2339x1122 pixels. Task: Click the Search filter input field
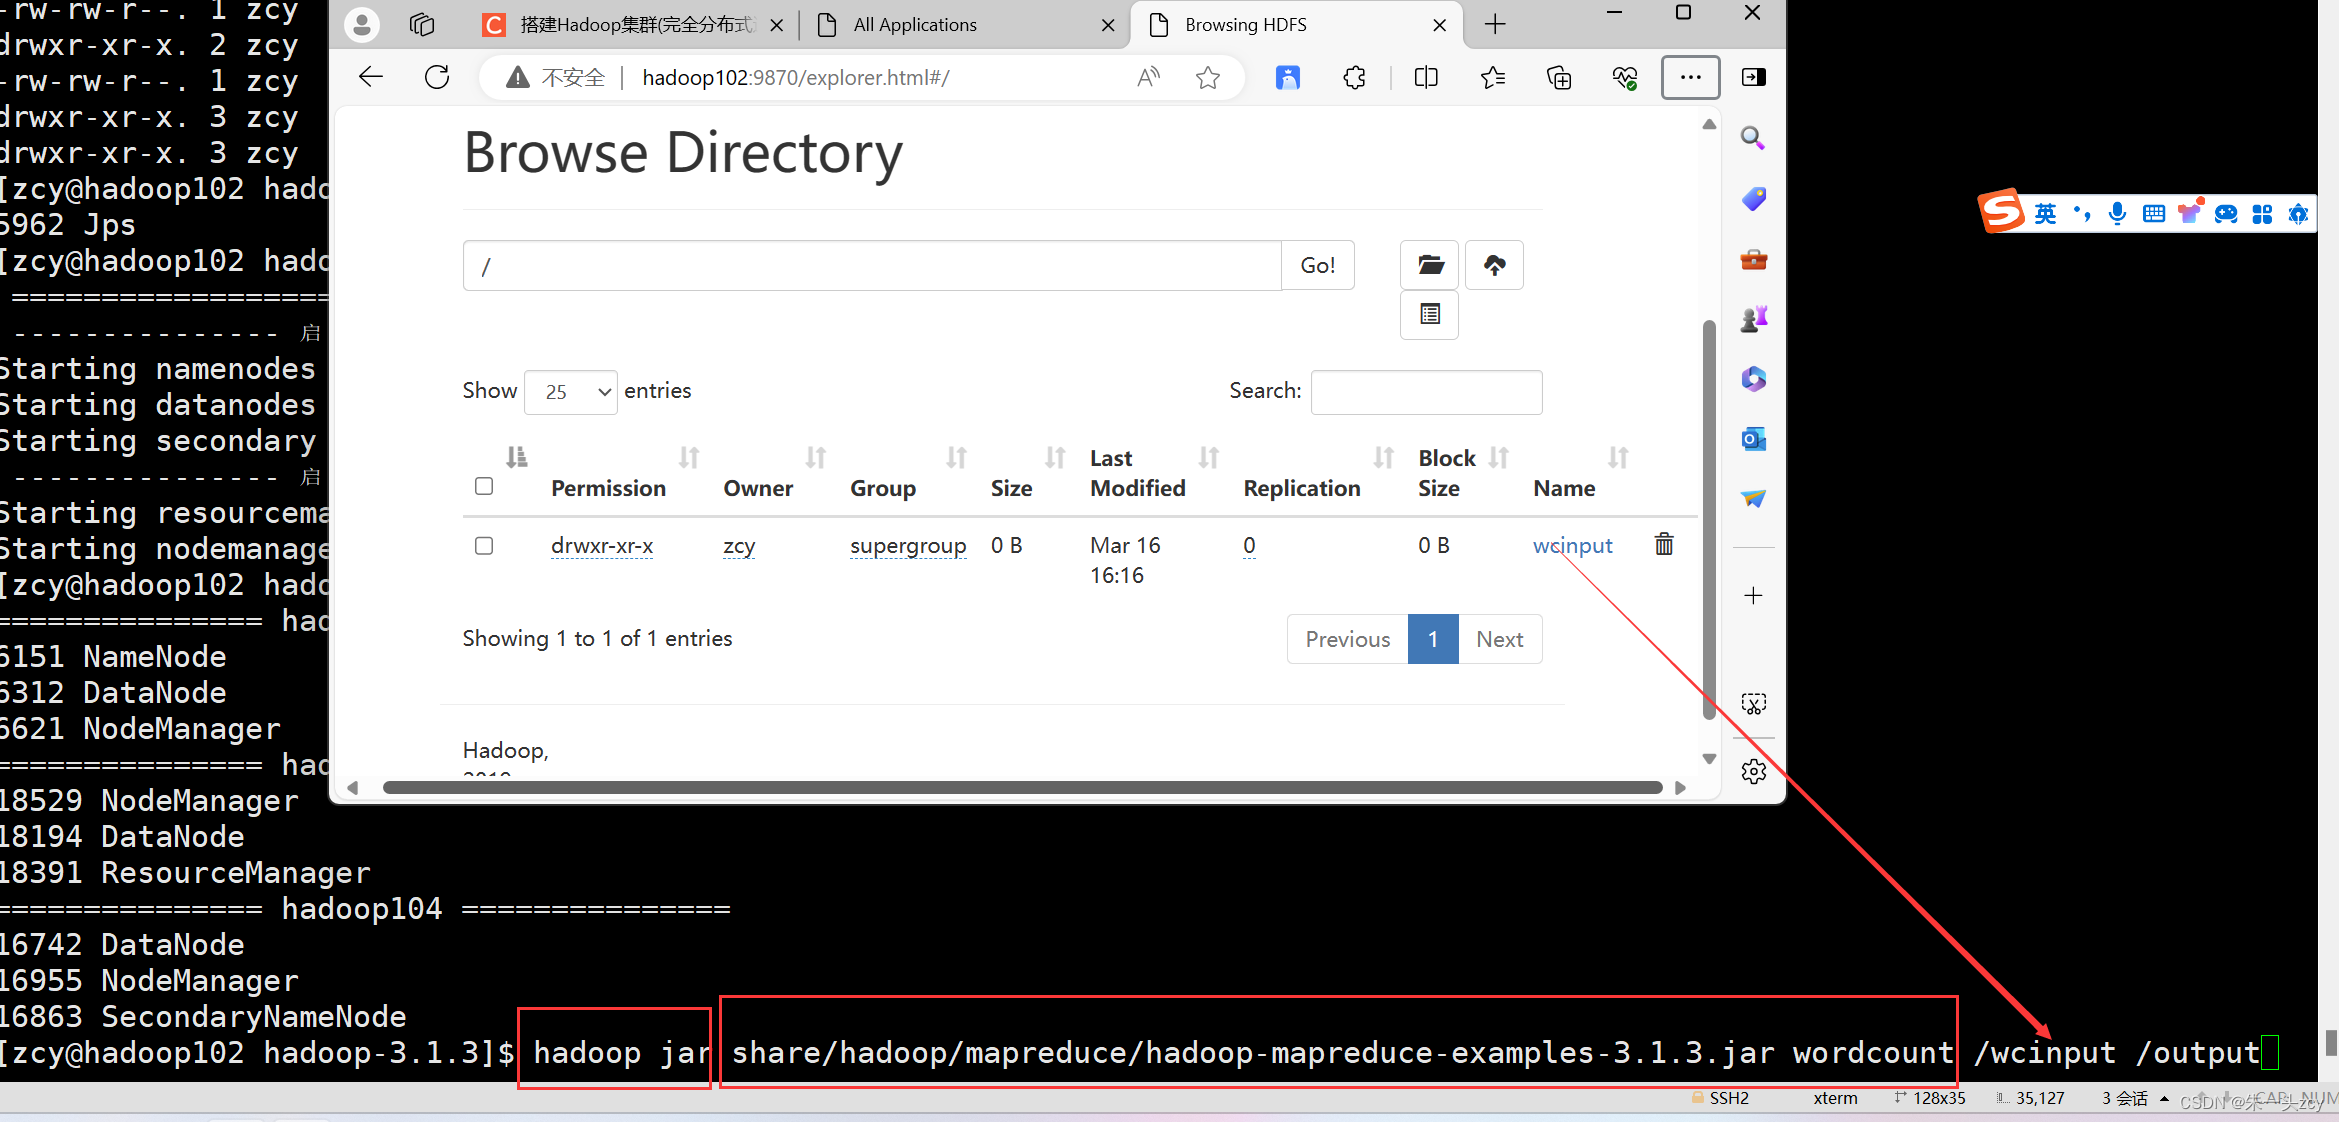(x=1426, y=391)
